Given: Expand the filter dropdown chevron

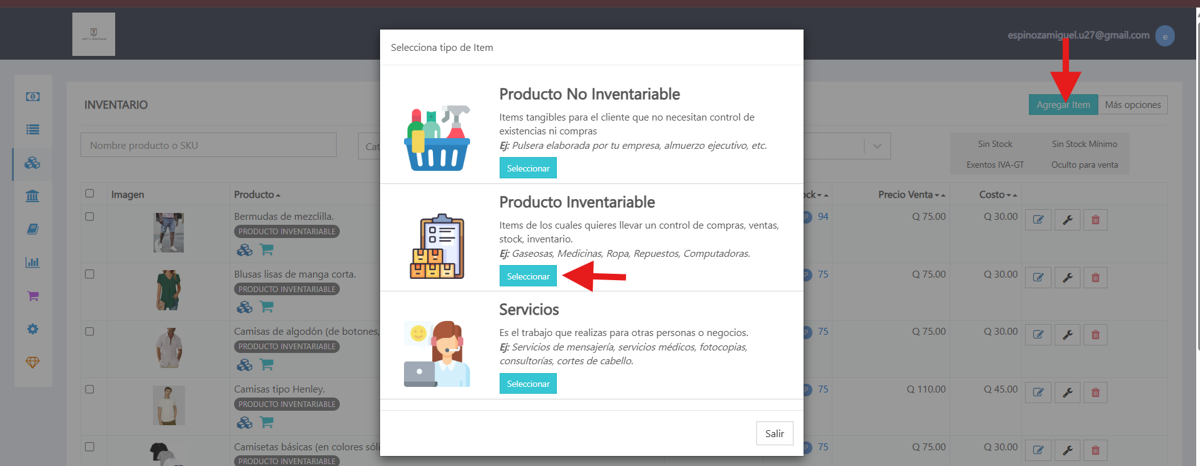Looking at the screenshot, I should tap(877, 146).
